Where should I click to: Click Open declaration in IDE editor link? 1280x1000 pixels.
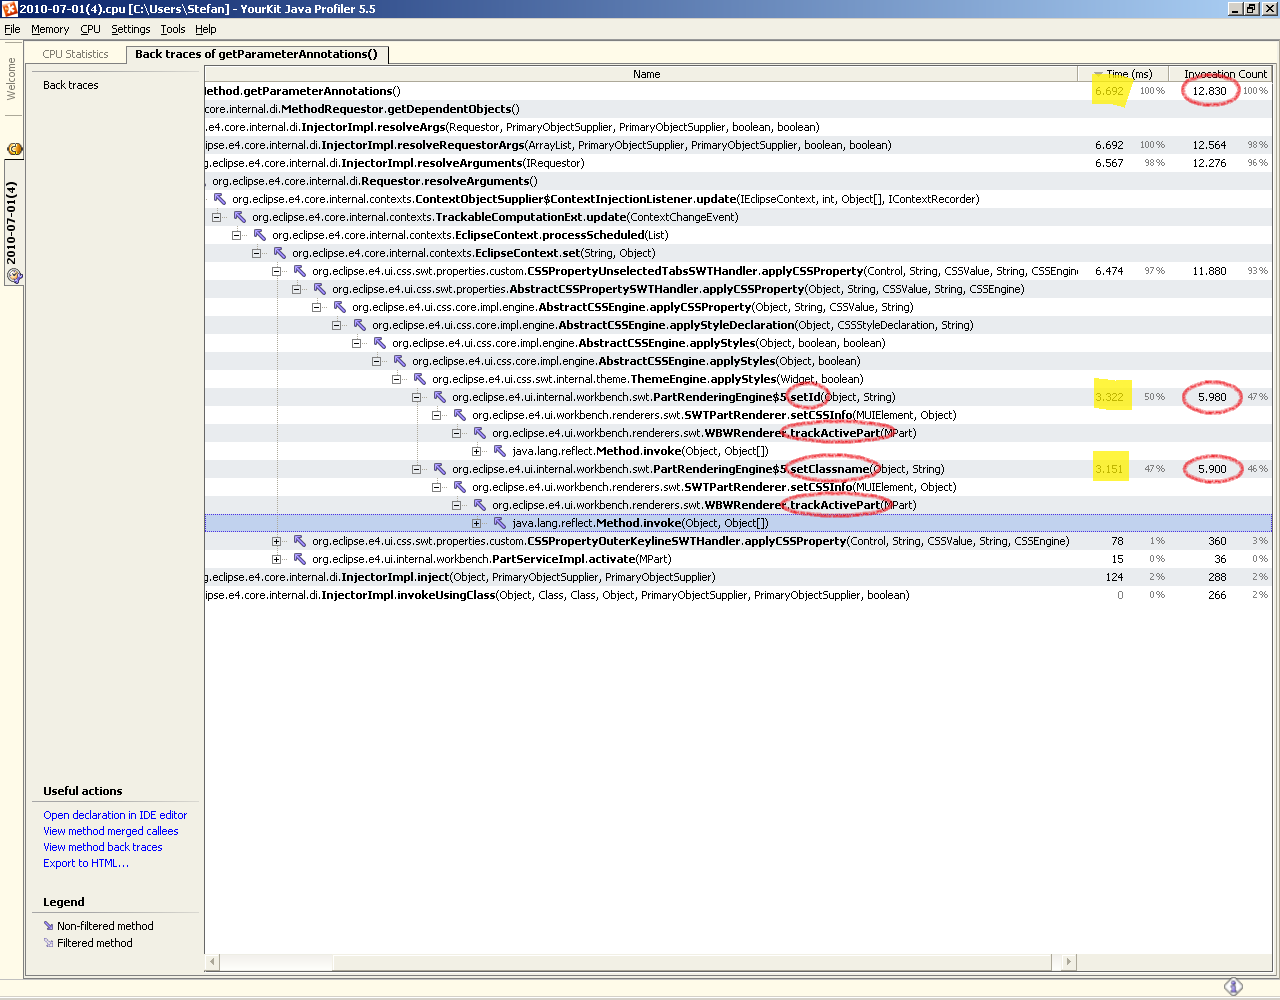(x=115, y=815)
